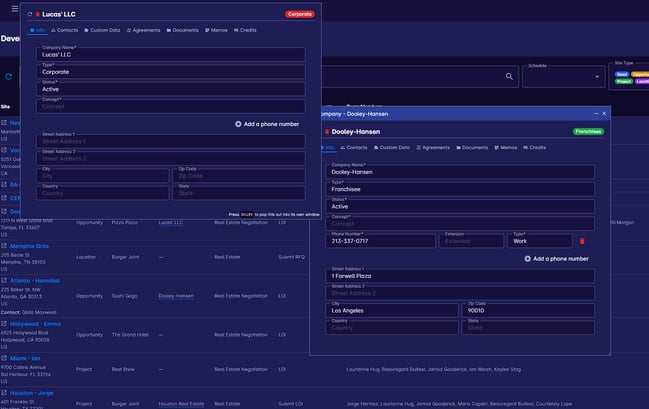Minimize the Dooley-Hansen company window
This screenshot has height=409, width=649.
pos(592,114)
